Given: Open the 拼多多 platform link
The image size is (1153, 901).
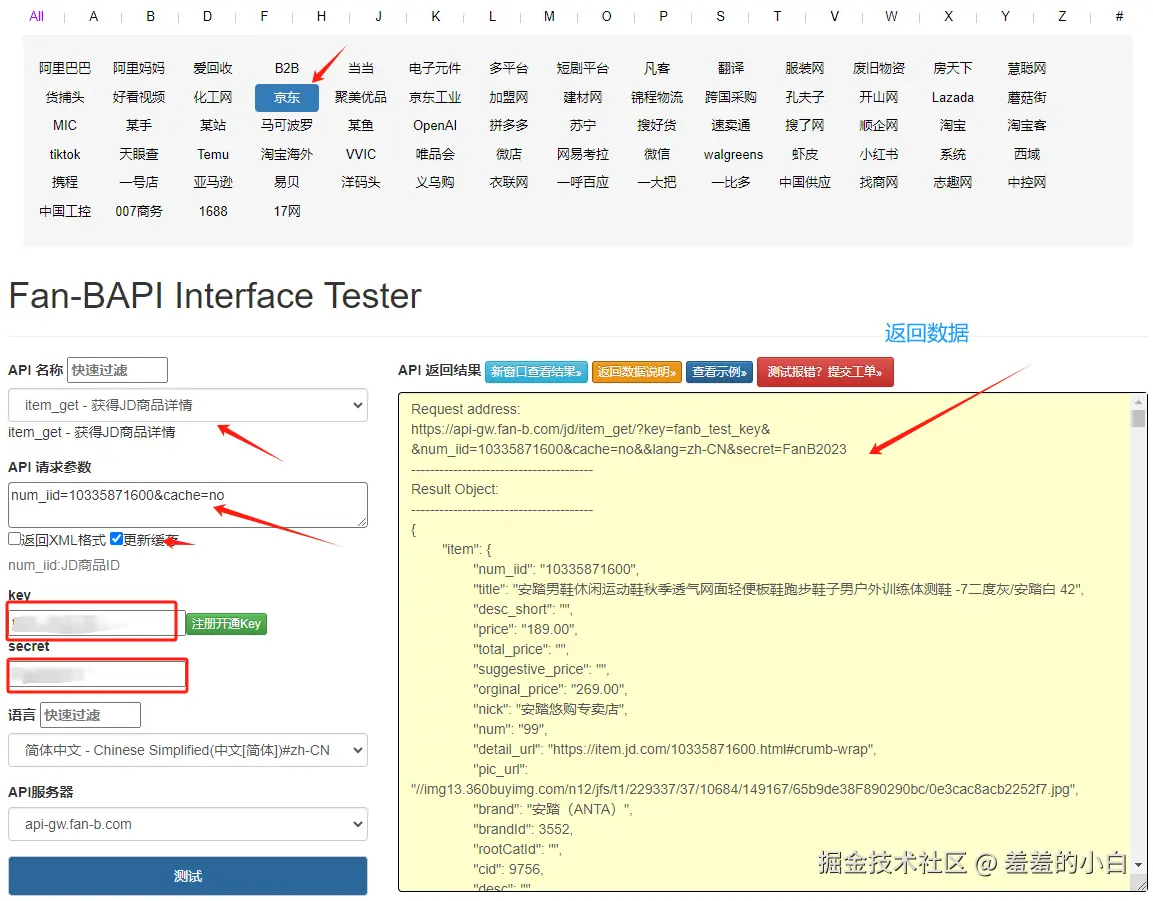Looking at the screenshot, I should tap(508, 126).
